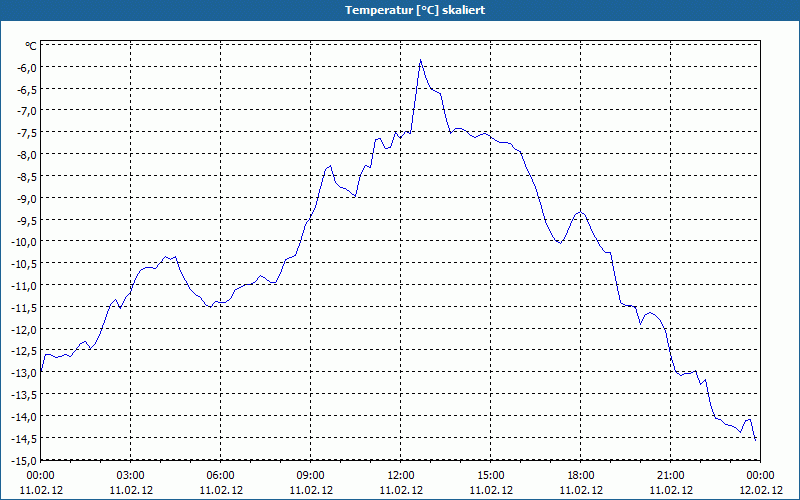Viewport: 800px width, 500px height.
Task: Click the 03:00 time label
Action: tap(131, 476)
